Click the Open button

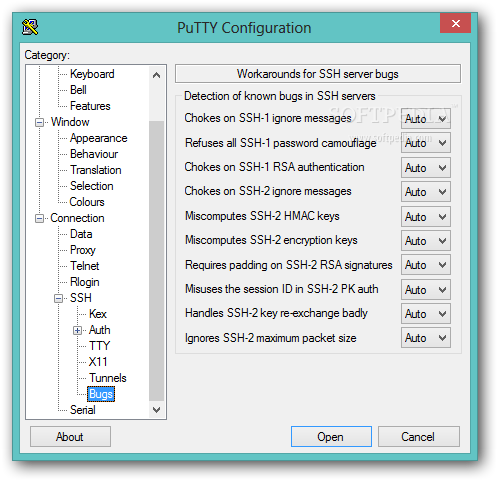(x=331, y=437)
